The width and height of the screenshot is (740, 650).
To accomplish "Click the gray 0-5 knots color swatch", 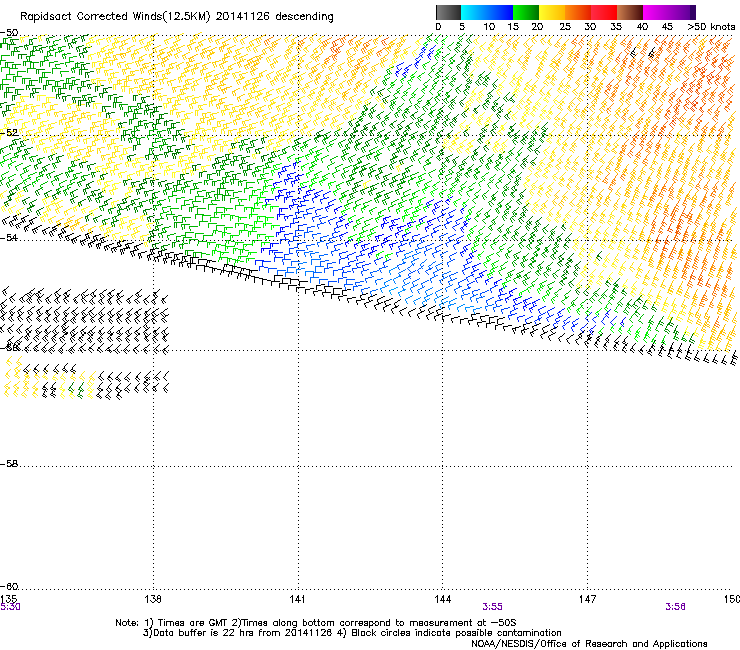I will pyautogui.click(x=448, y=12).
